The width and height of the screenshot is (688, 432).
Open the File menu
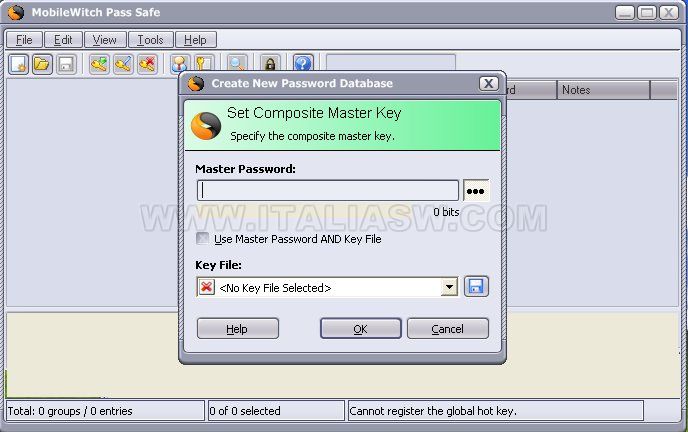click(x=24, y=40)
